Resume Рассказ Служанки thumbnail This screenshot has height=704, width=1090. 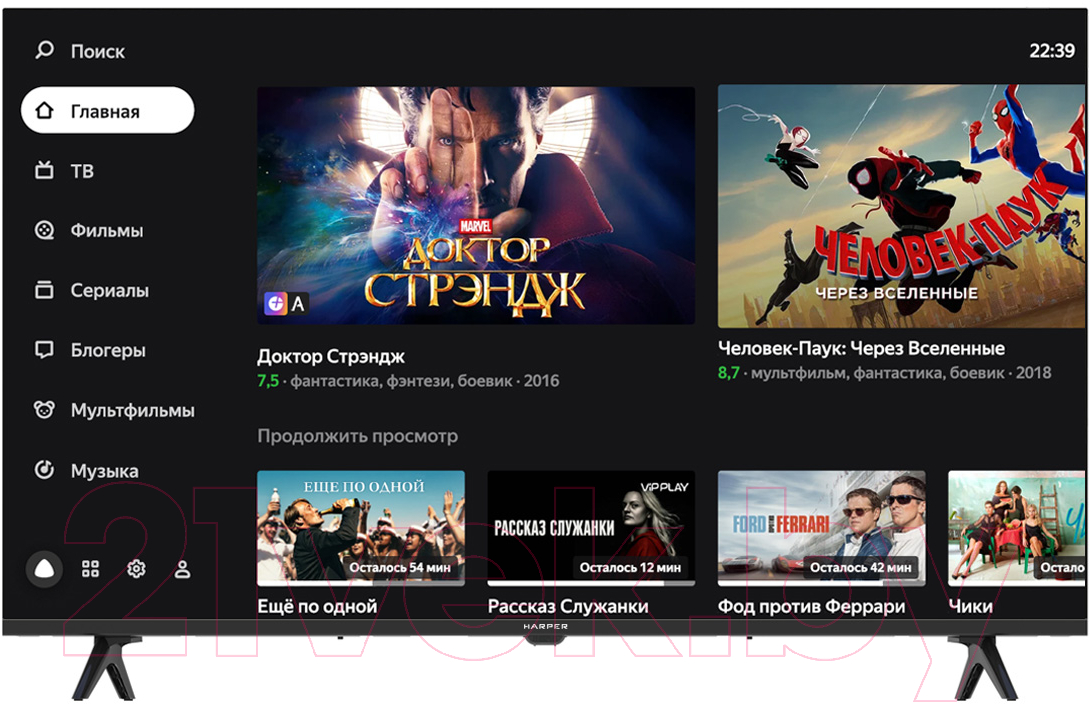pyautogui.click(x=591, y=528)
